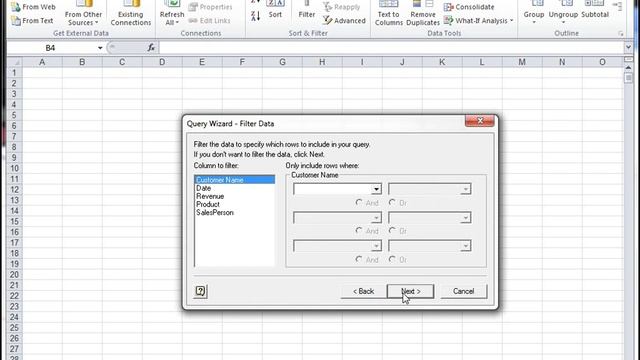This screenshot has height=360, width=640.
Task: Select second And radio button
Action: click(359, 231)
